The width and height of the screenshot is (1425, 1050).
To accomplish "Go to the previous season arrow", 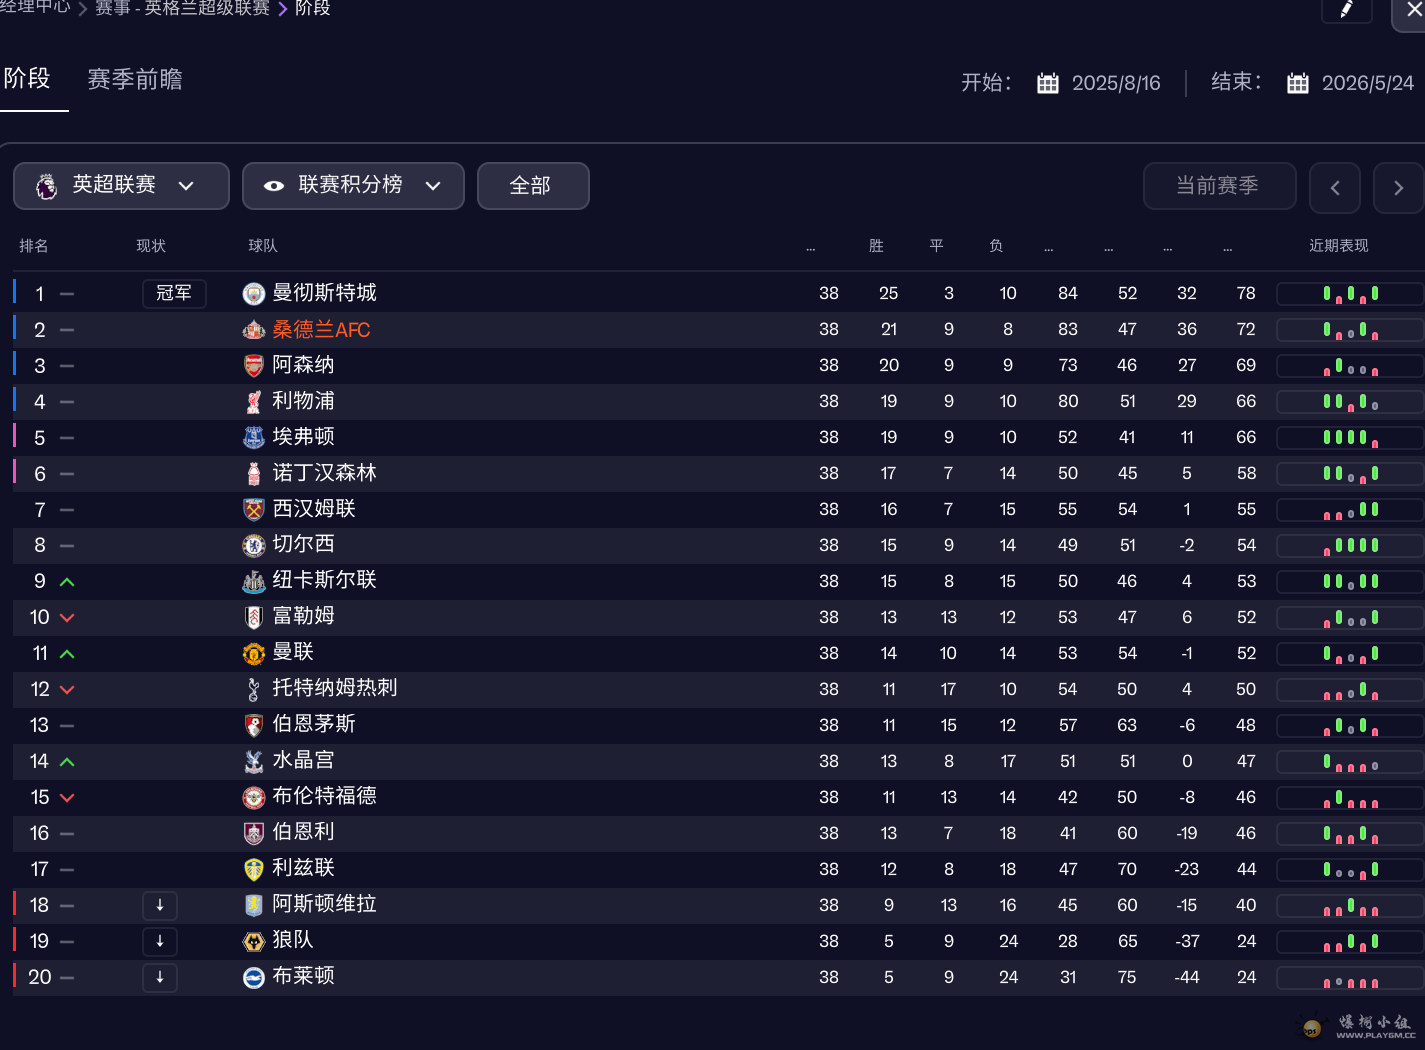I will (1334, 188).
